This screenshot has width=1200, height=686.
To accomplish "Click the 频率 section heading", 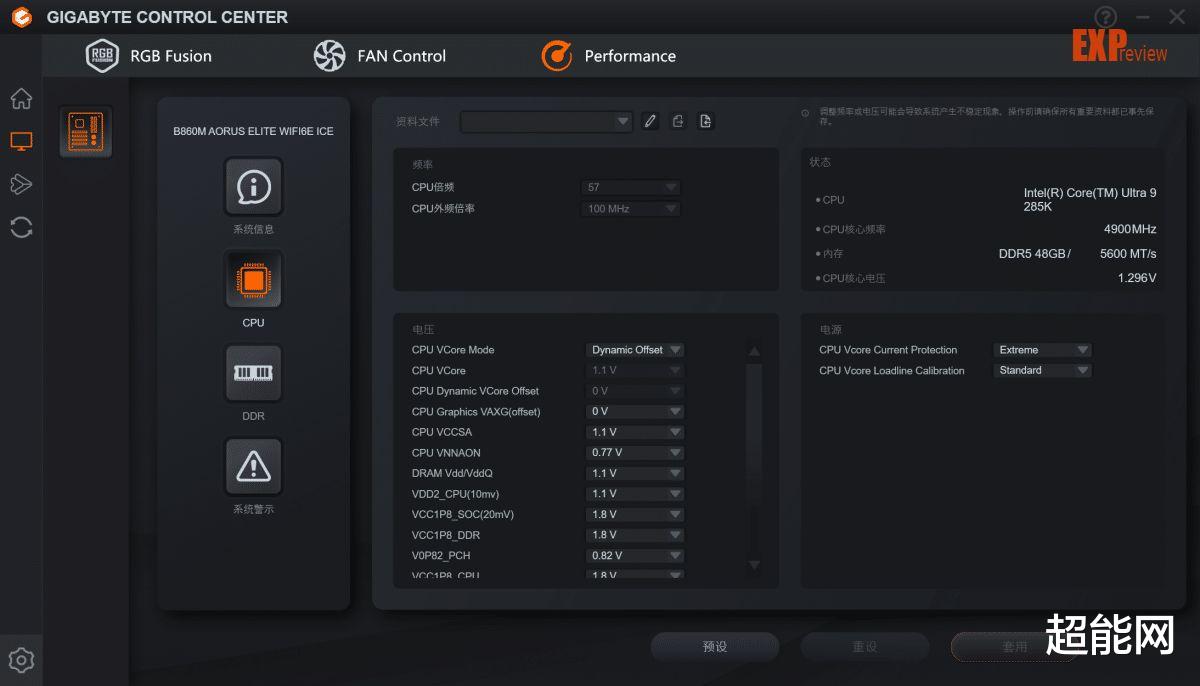I will [422, 164].
